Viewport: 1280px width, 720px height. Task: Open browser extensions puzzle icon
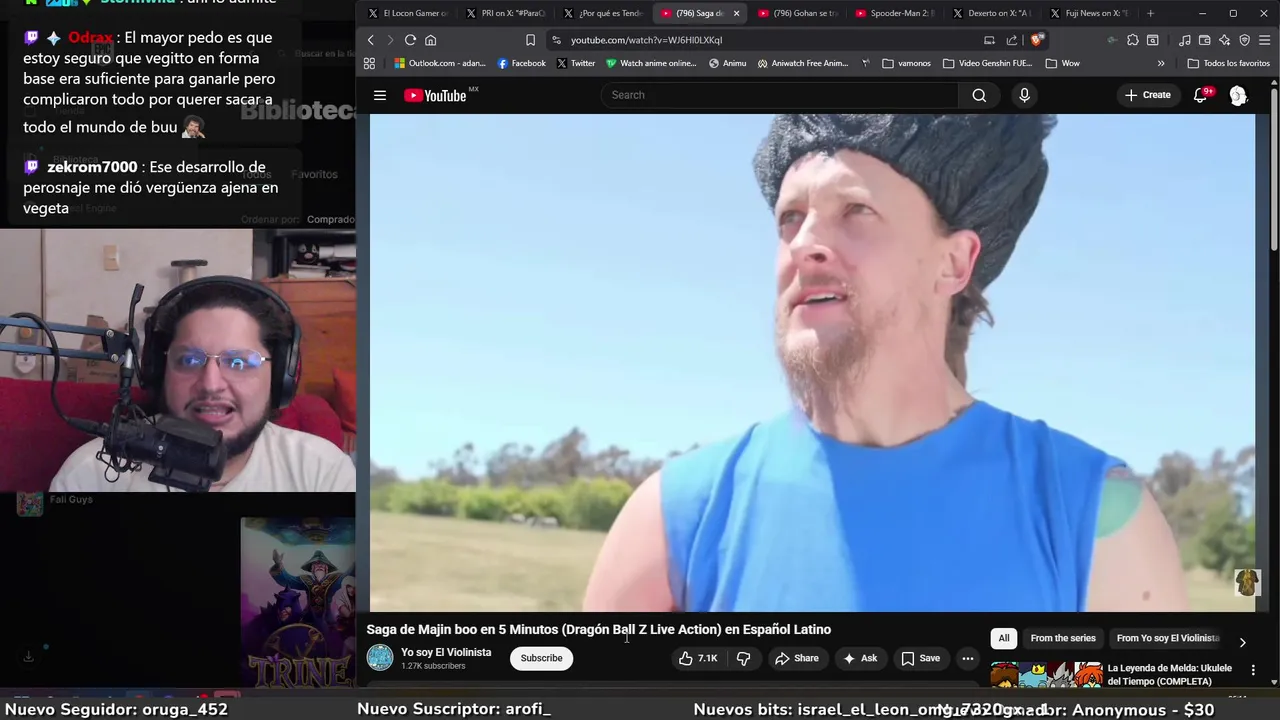click(x=1132, y=40)
